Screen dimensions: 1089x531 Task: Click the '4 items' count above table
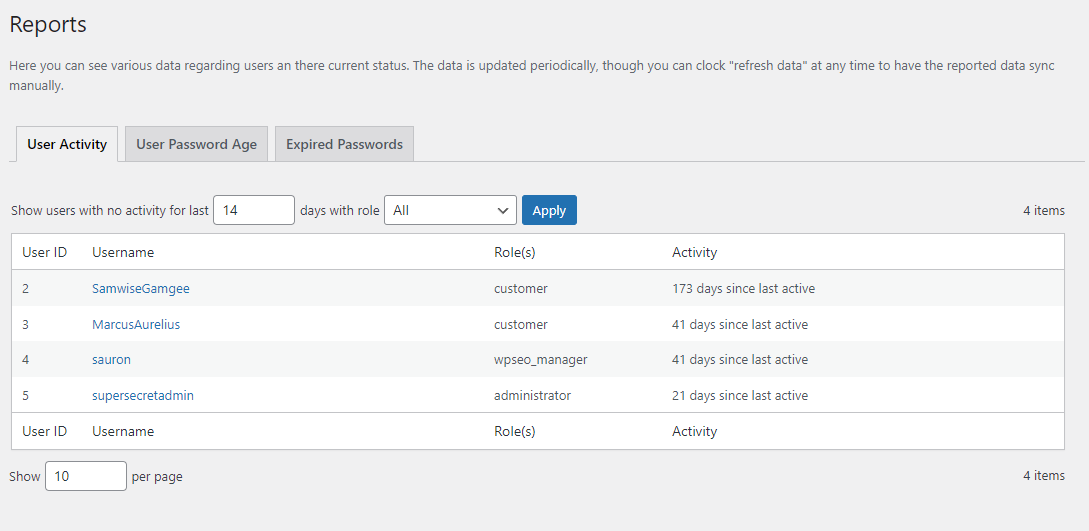pyautogui.click(x=1044, y=210)
